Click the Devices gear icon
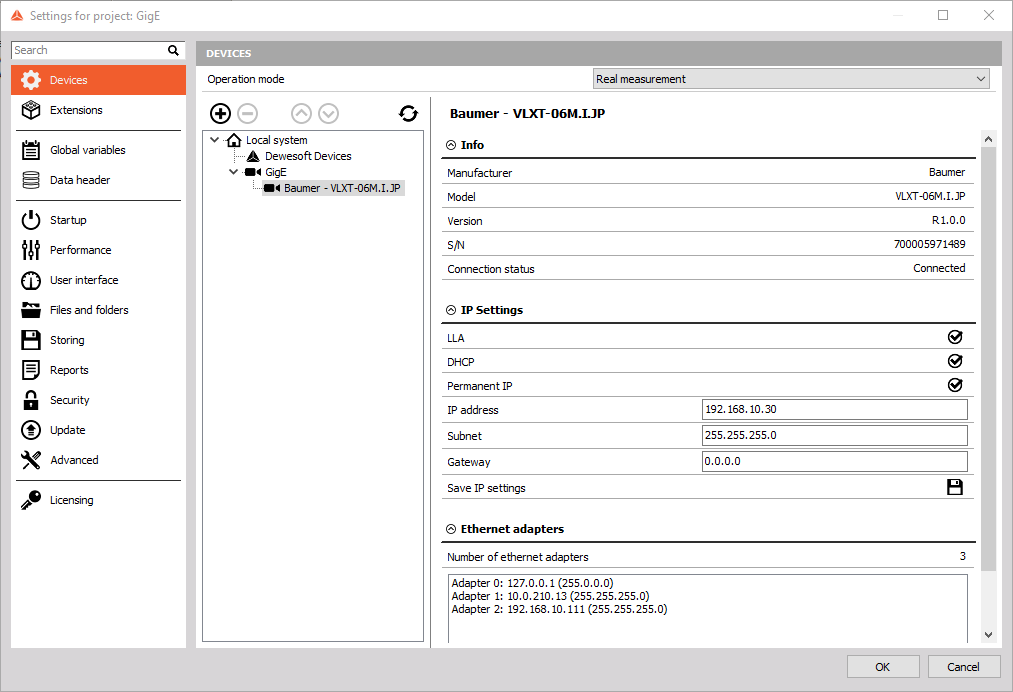 [x=31, y=80]
